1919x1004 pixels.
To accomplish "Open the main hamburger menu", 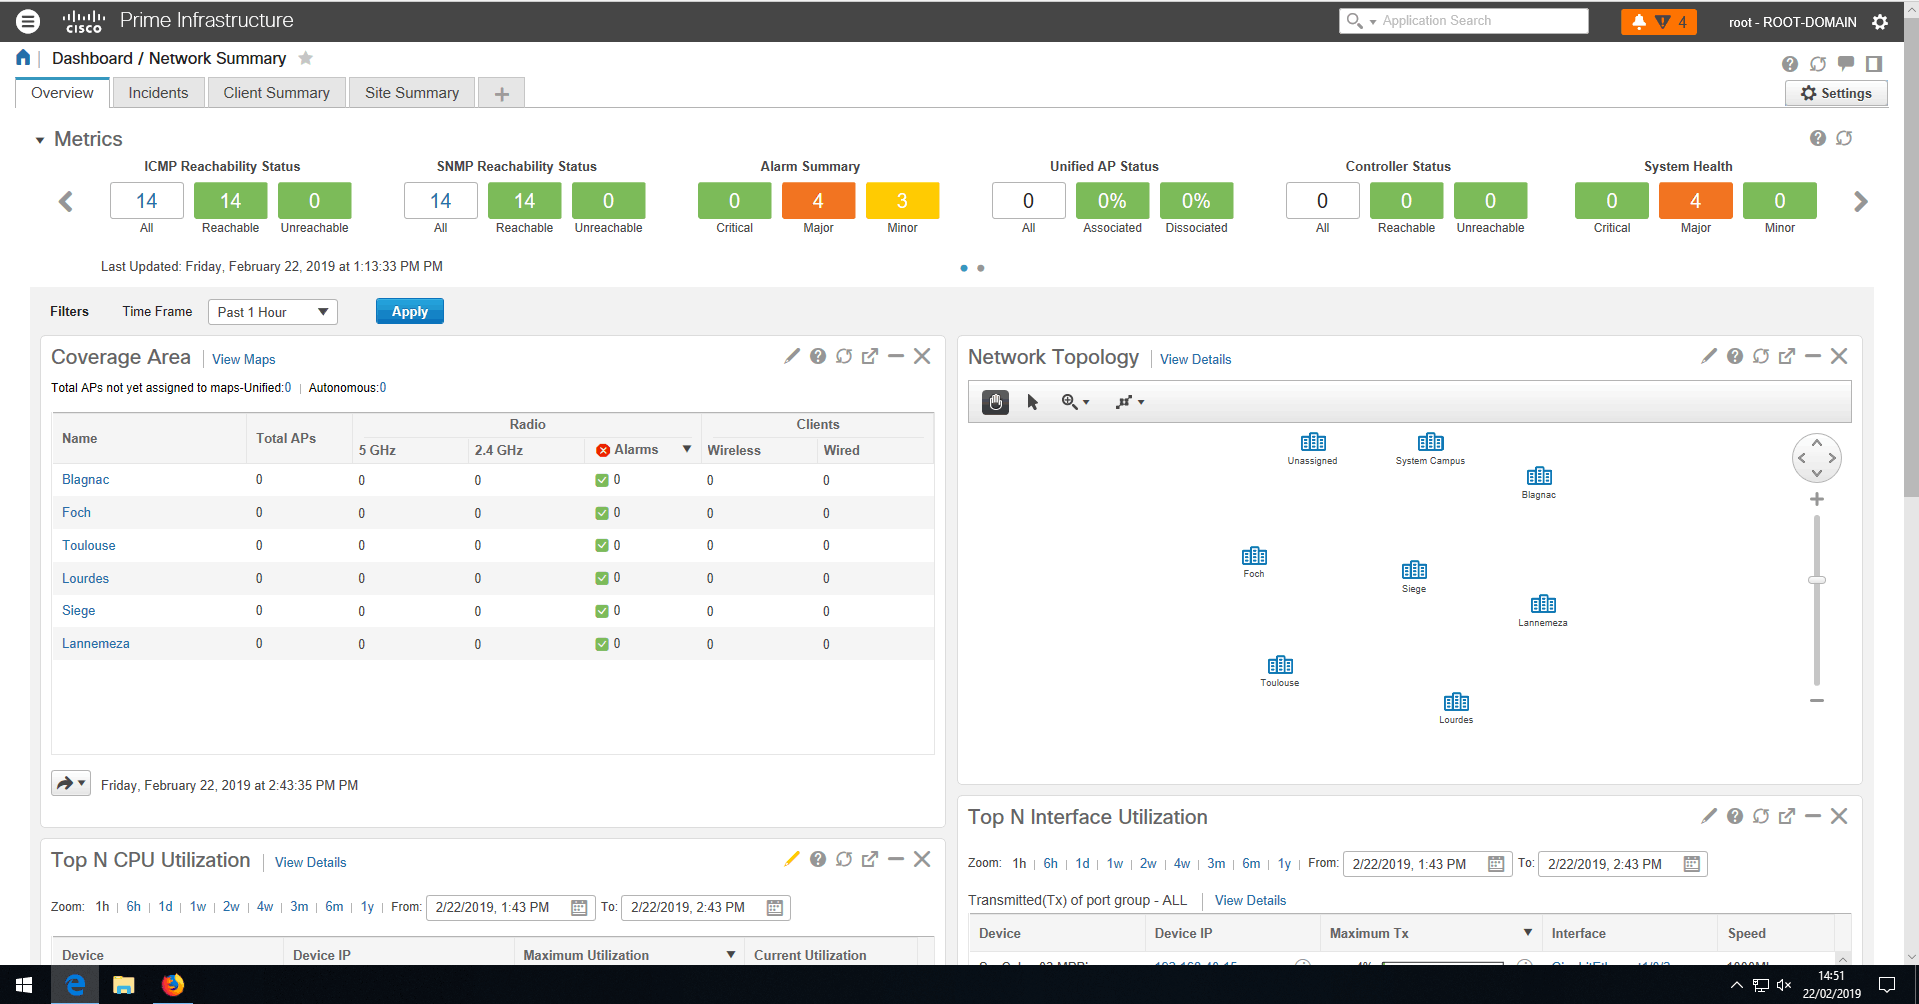I will click(x=28, y=20).
